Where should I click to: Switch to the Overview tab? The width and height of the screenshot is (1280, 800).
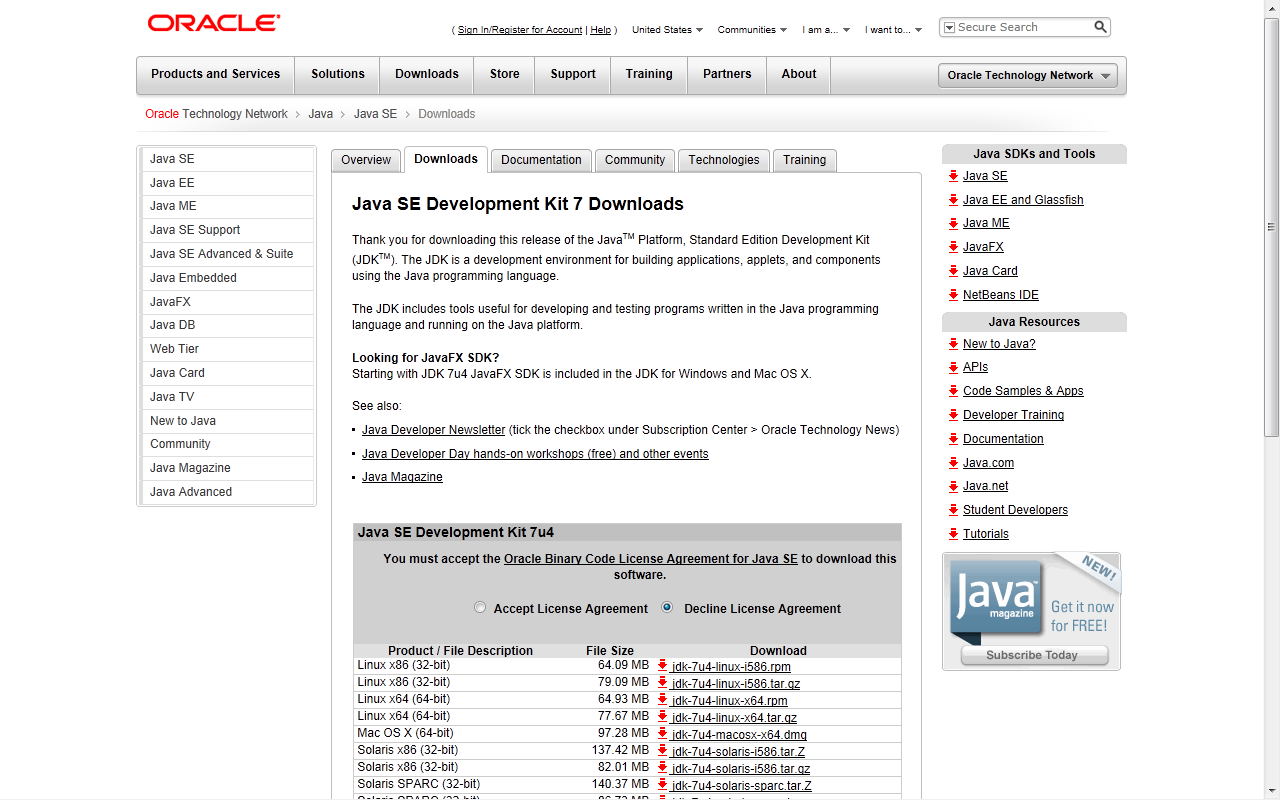point(366,160)
